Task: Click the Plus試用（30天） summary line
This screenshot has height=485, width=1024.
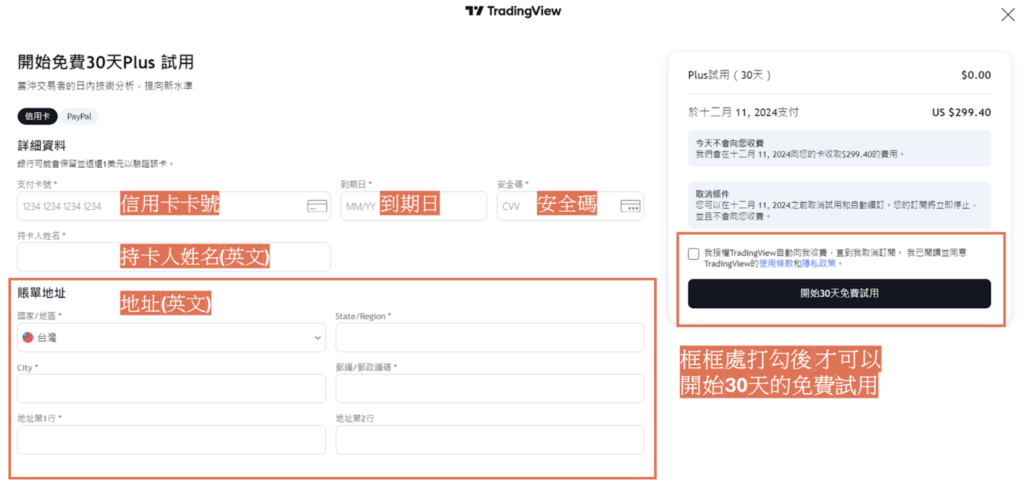Action: 729,75
